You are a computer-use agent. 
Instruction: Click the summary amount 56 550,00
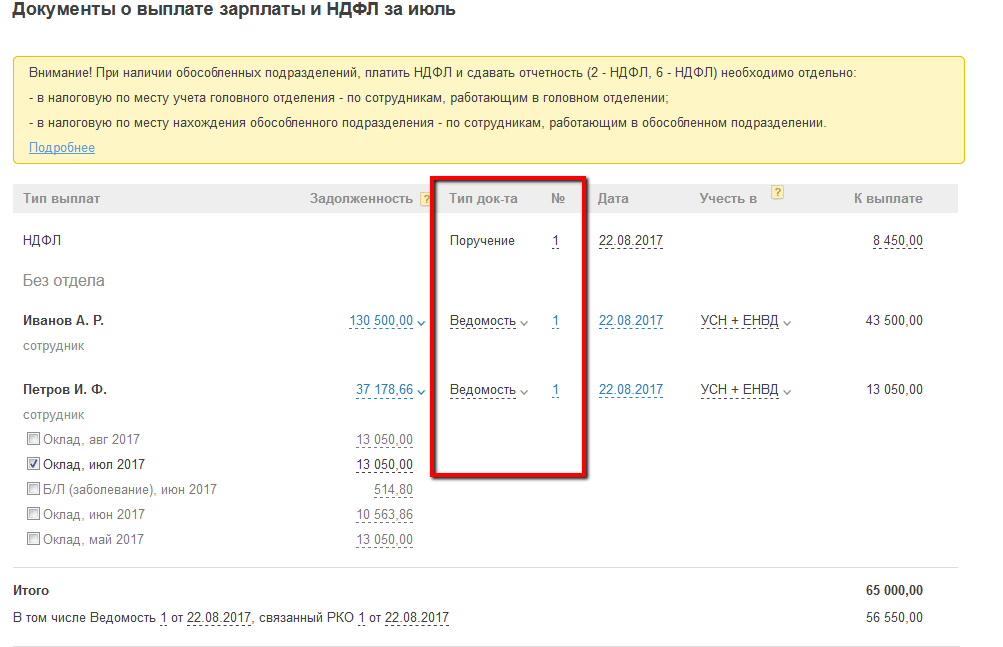[894, 617]
